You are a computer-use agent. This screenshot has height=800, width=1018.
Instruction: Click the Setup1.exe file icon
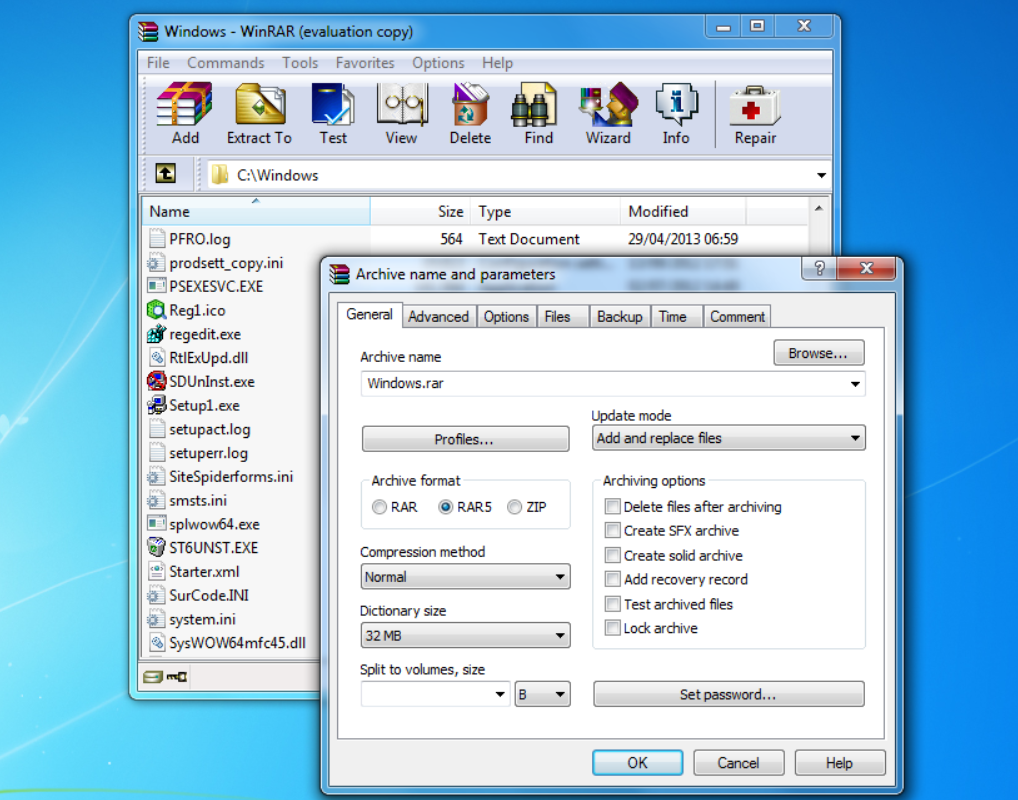click(x=156, y=405)
